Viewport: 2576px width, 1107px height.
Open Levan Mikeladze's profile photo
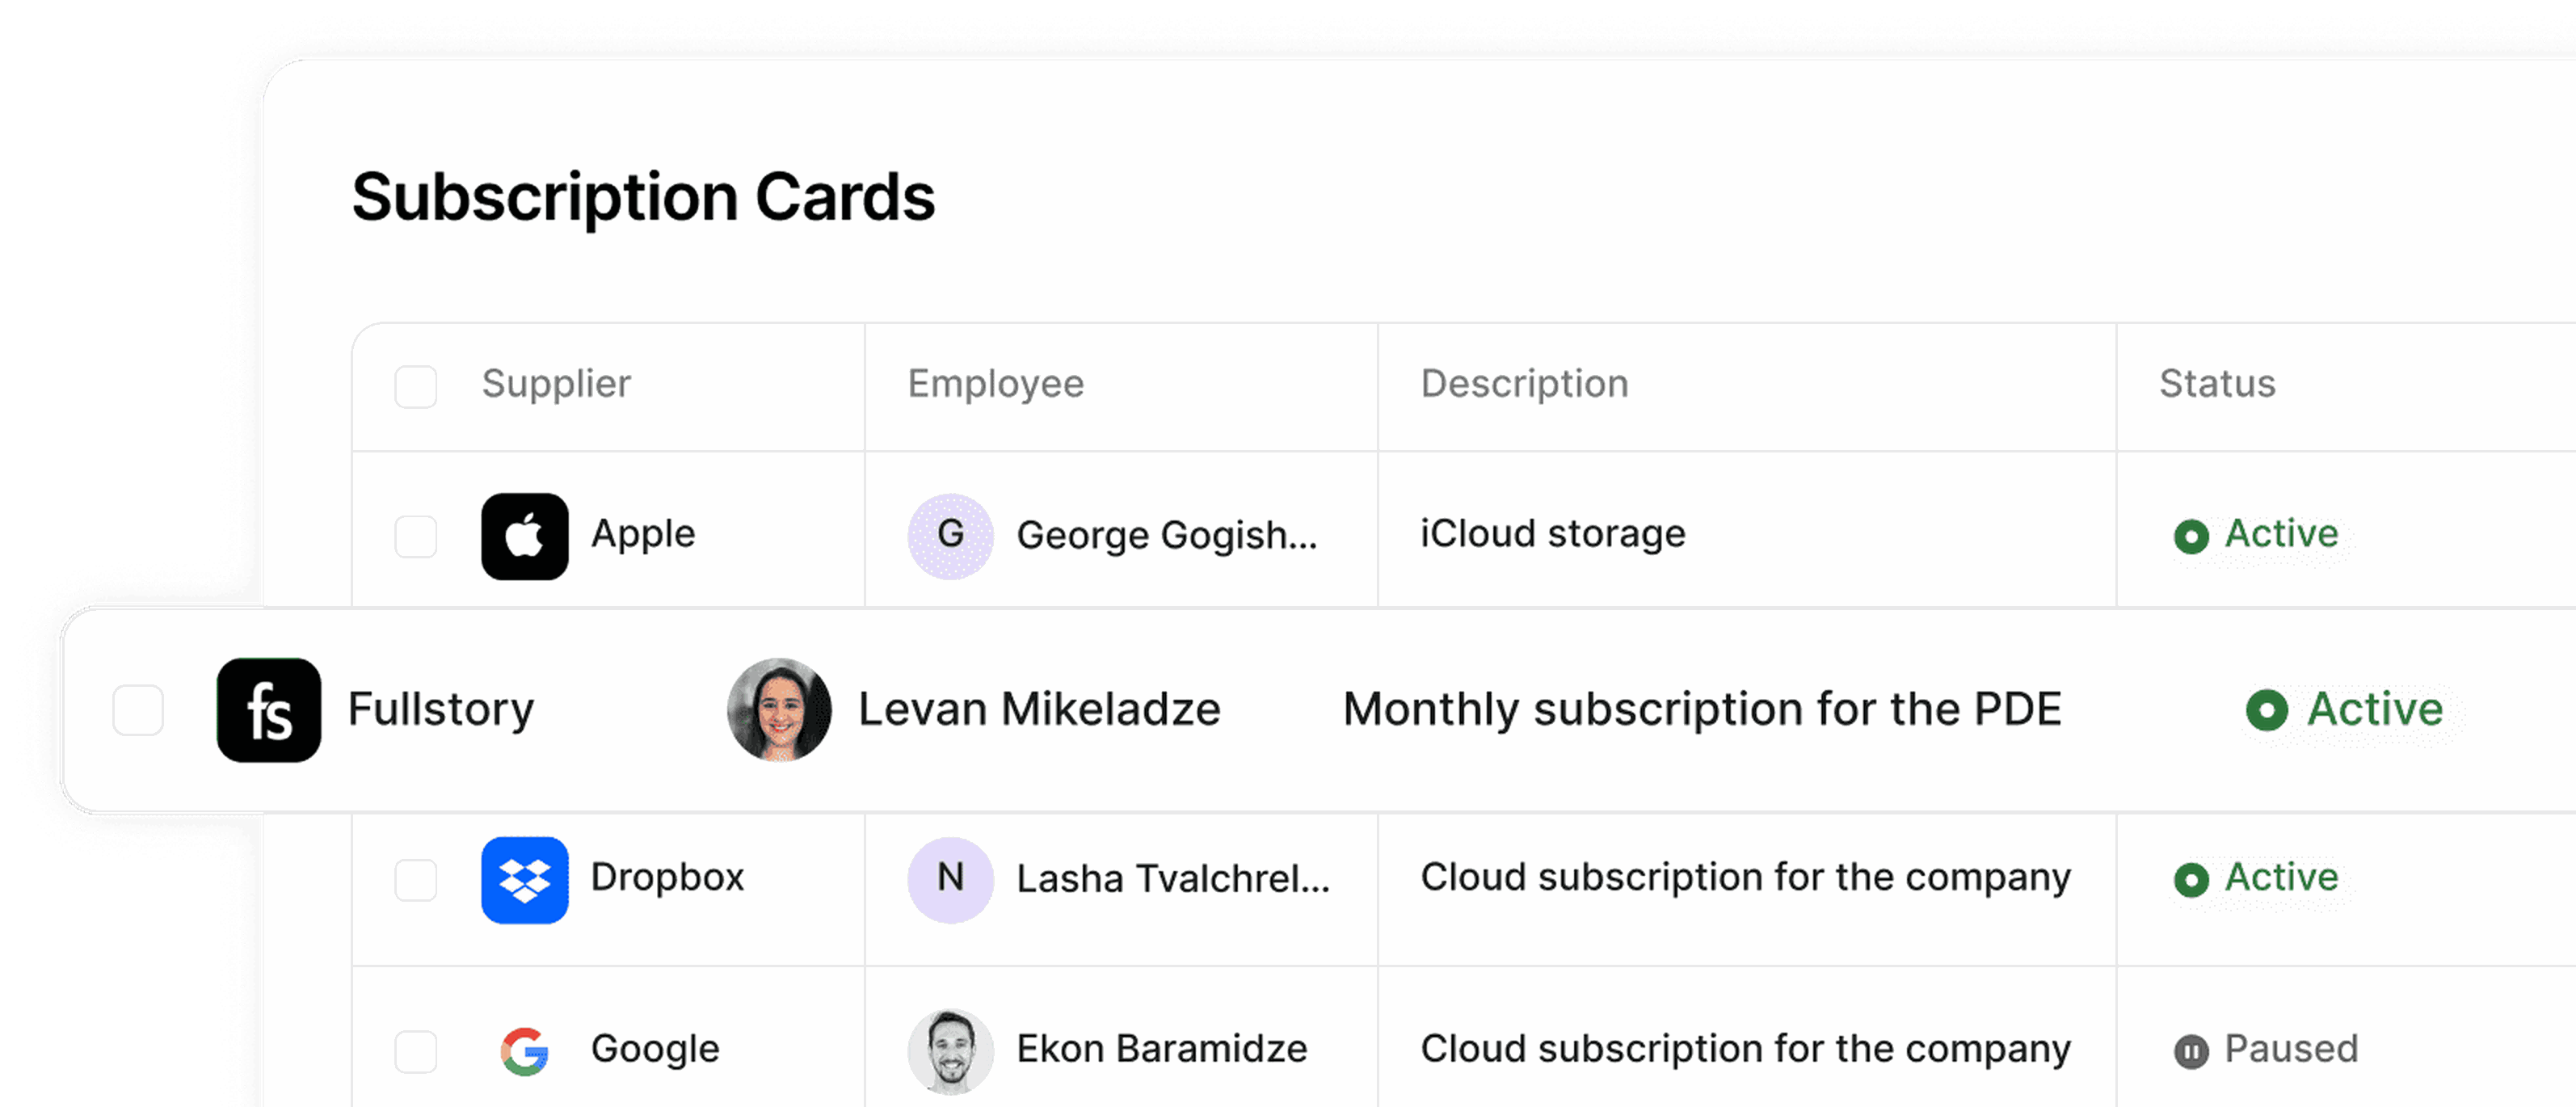click(779, 710)
